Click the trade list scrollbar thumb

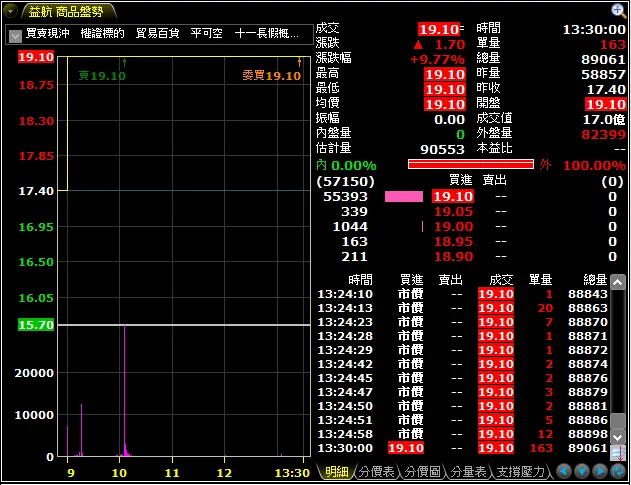pos(618,421)
